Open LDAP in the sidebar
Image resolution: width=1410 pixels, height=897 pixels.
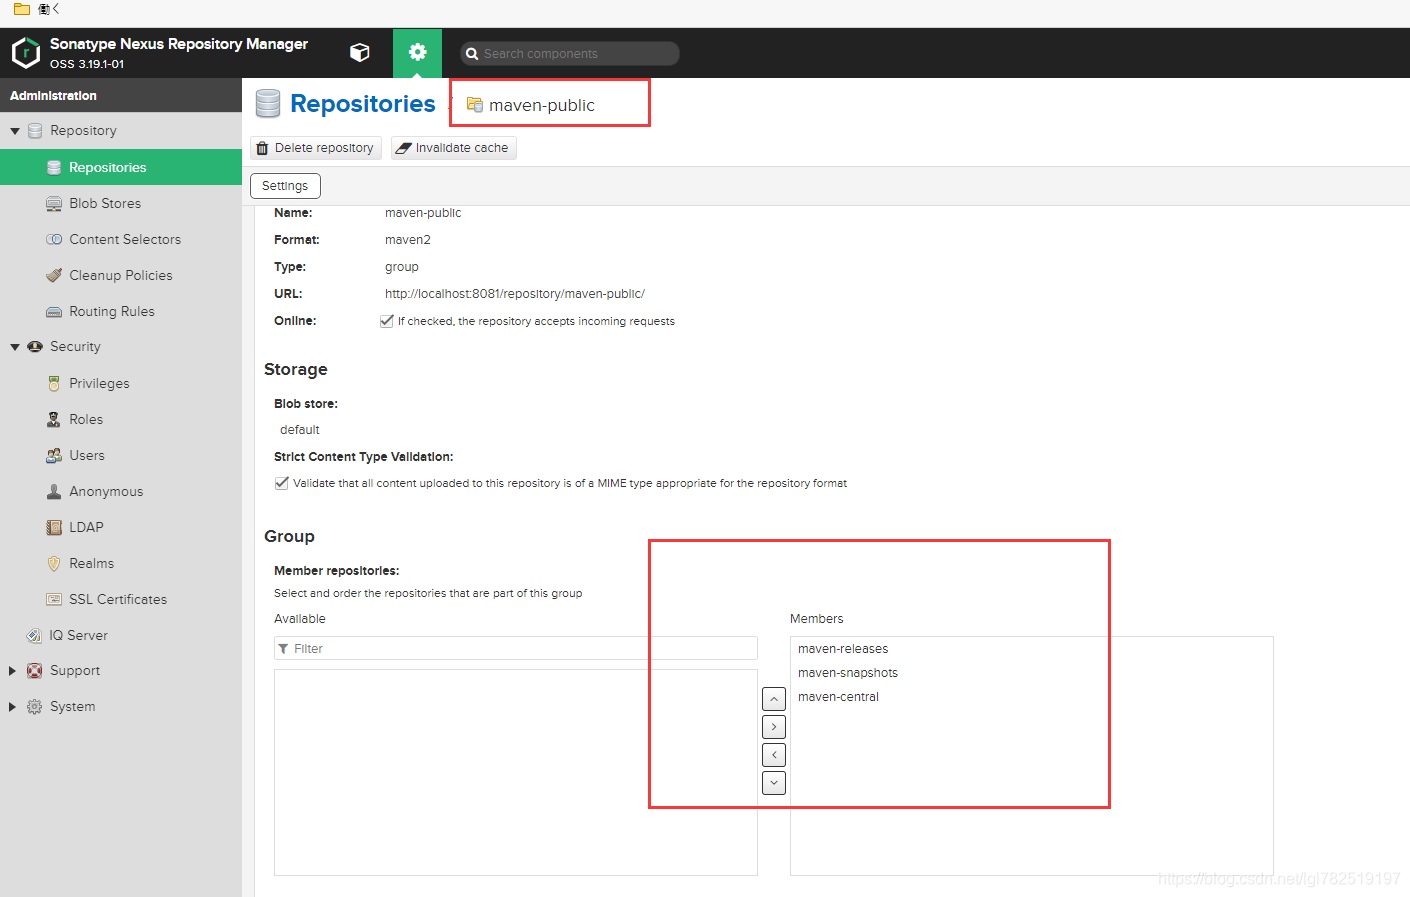click(x=121, y=527)
